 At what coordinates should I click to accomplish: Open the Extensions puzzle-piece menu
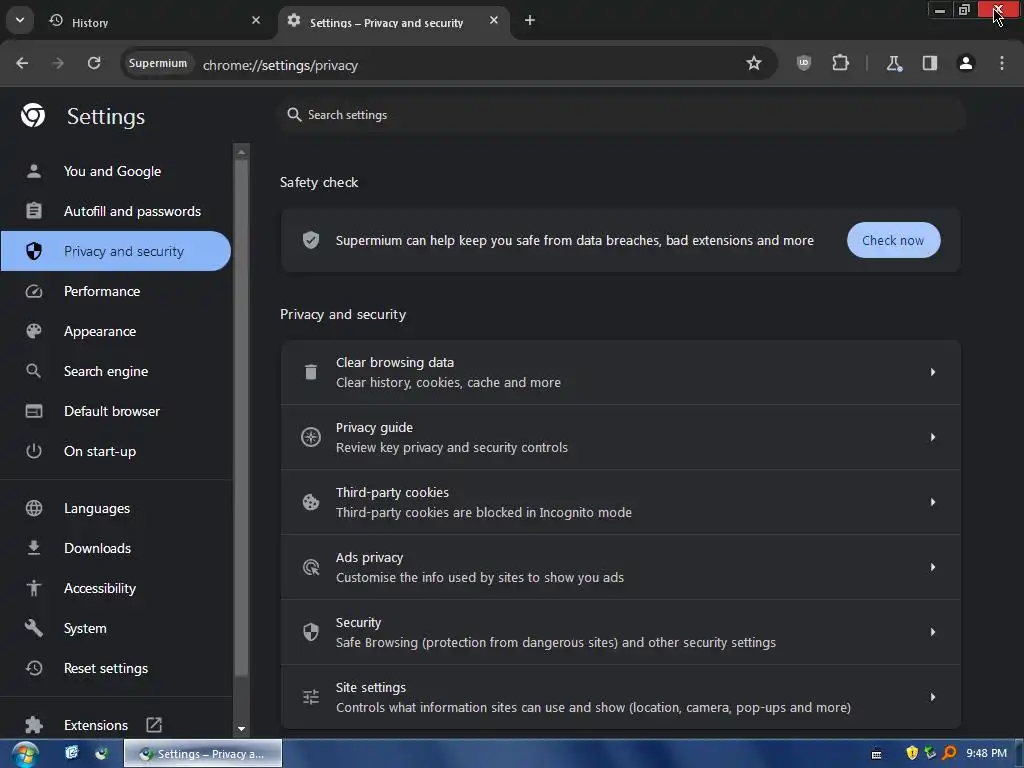click(x=840, y=63)
